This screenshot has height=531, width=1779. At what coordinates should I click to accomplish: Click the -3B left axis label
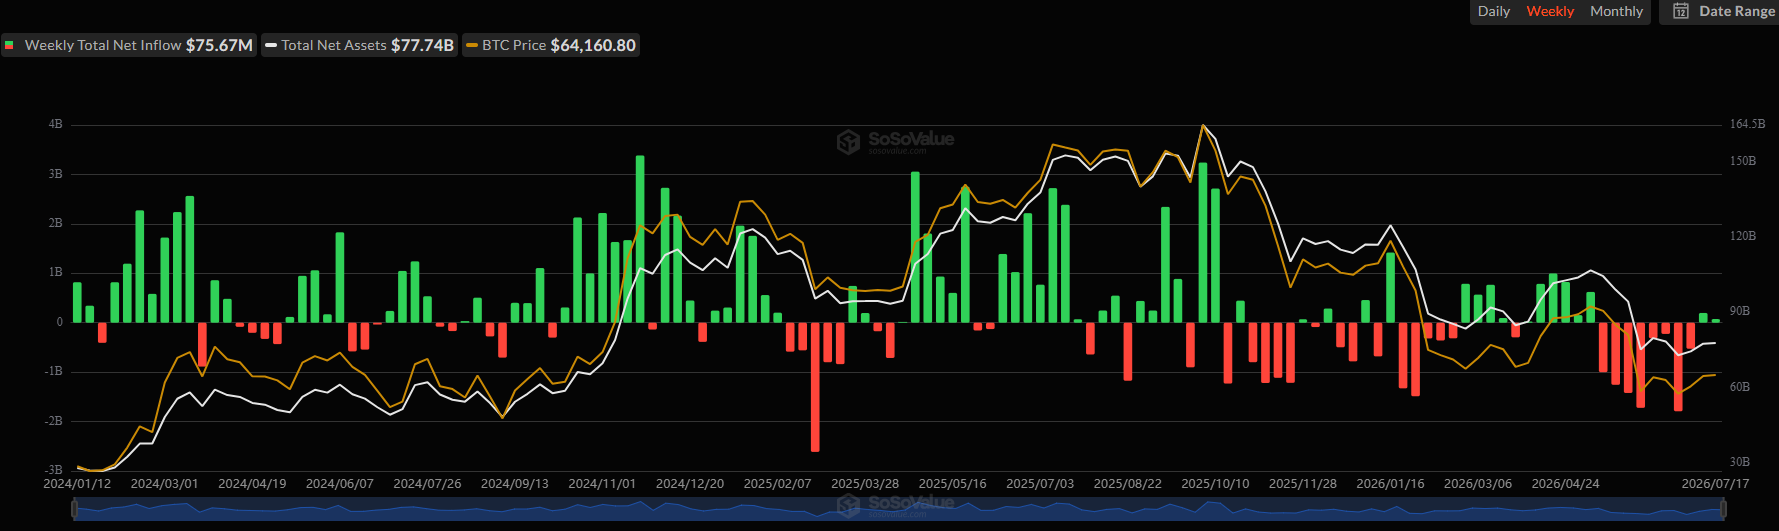click(53, 469)
